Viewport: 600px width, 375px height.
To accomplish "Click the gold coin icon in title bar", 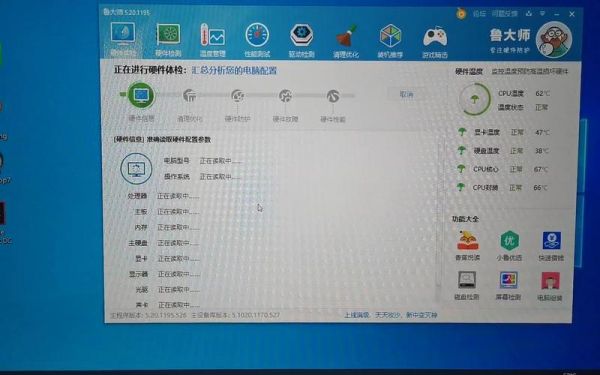I will (x=461, y=14).
